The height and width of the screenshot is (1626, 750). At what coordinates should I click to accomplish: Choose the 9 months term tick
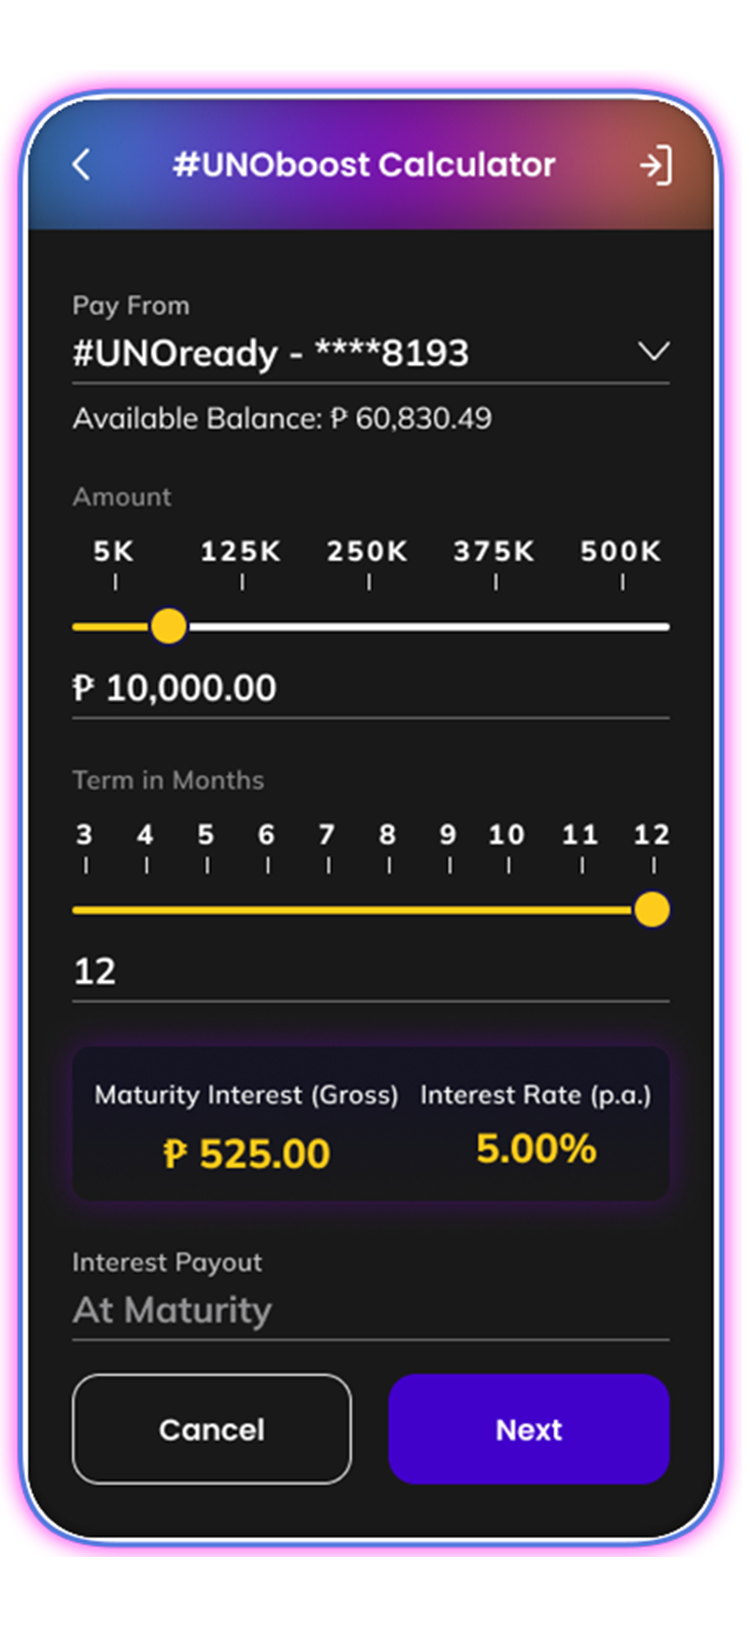(449, 847)
